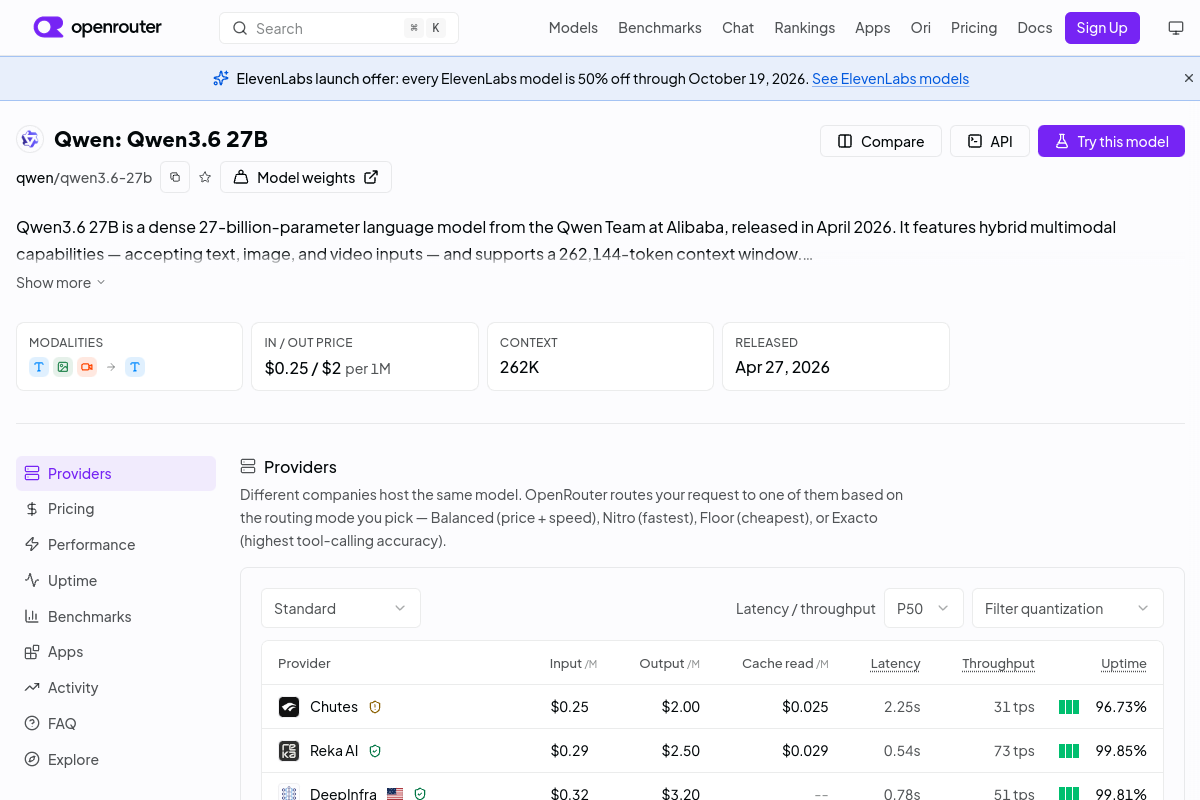The width and height of the screenshot is (1200, 800).
Task: Click the Reka AI provider logo
Action: (x=289, y=751)
